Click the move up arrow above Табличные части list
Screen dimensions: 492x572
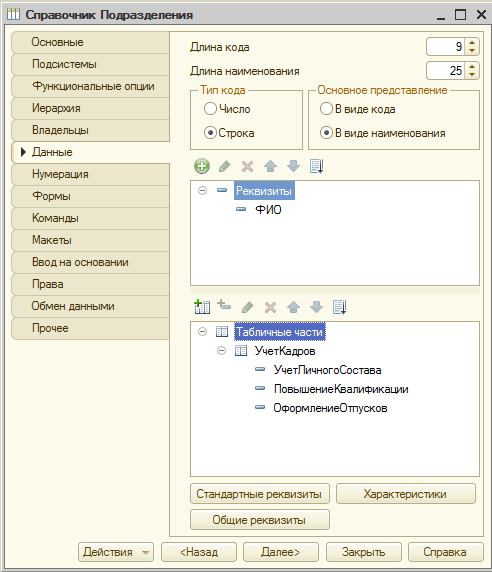(293, 307)
